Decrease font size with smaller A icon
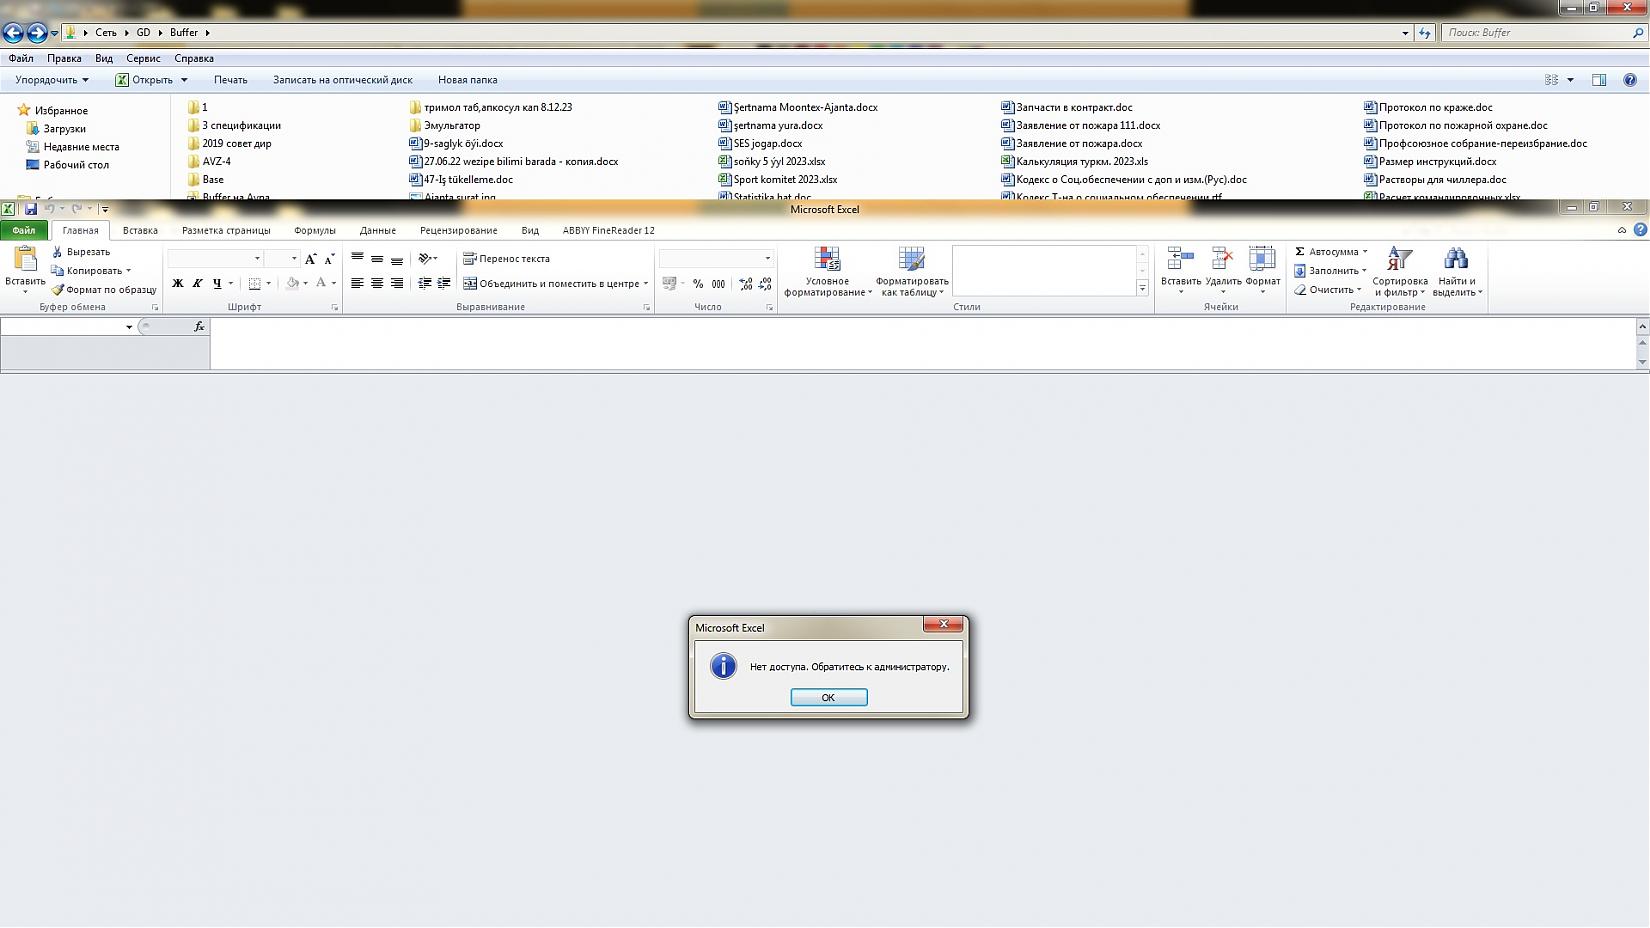Image resolution: width=1650 pixels, height=928 pixels. pos(329,259)
